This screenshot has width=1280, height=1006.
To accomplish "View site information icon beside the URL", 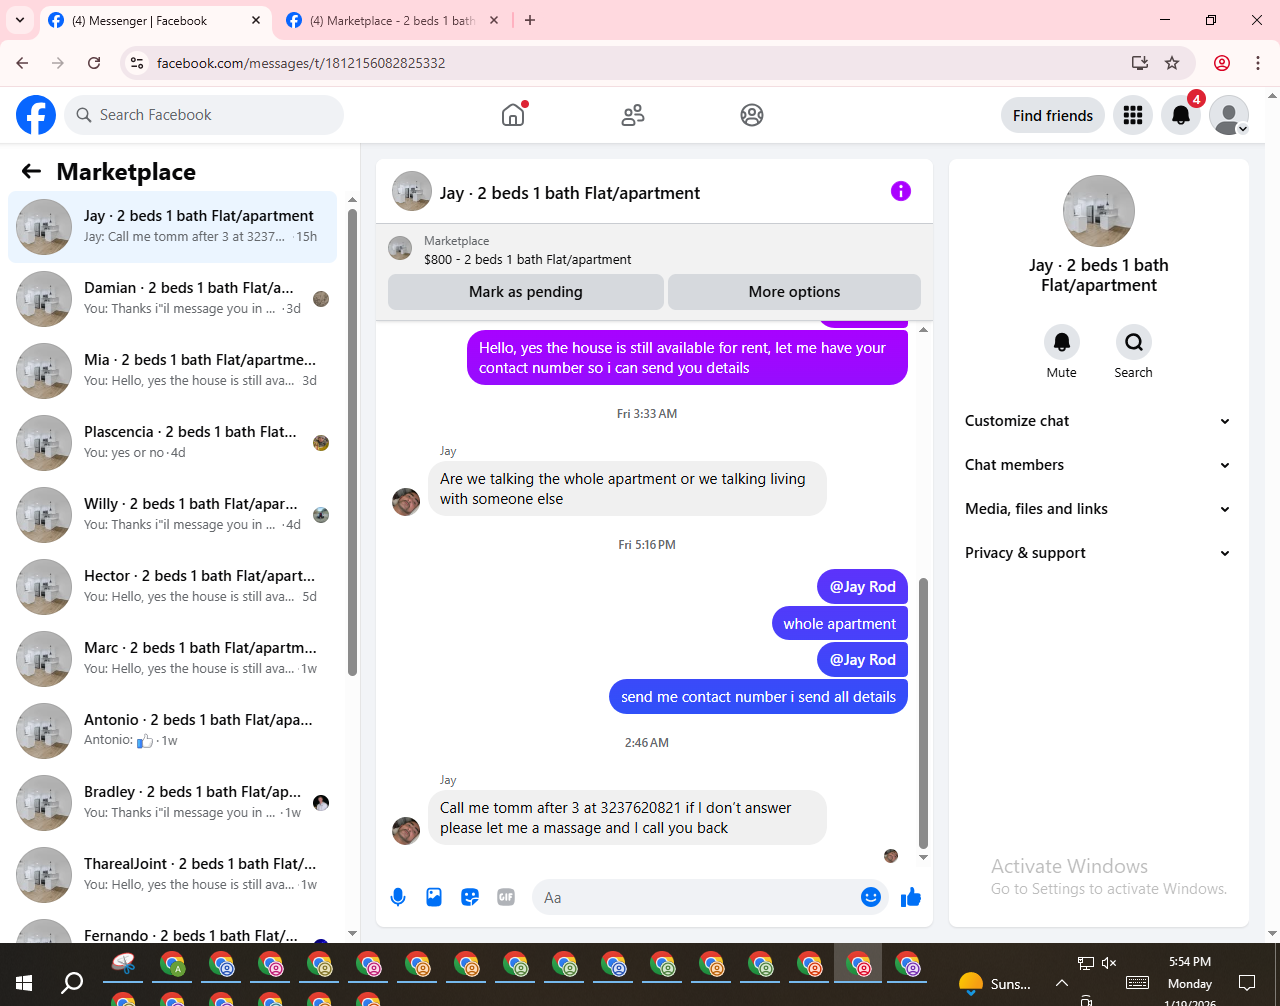I will point(138,63).
